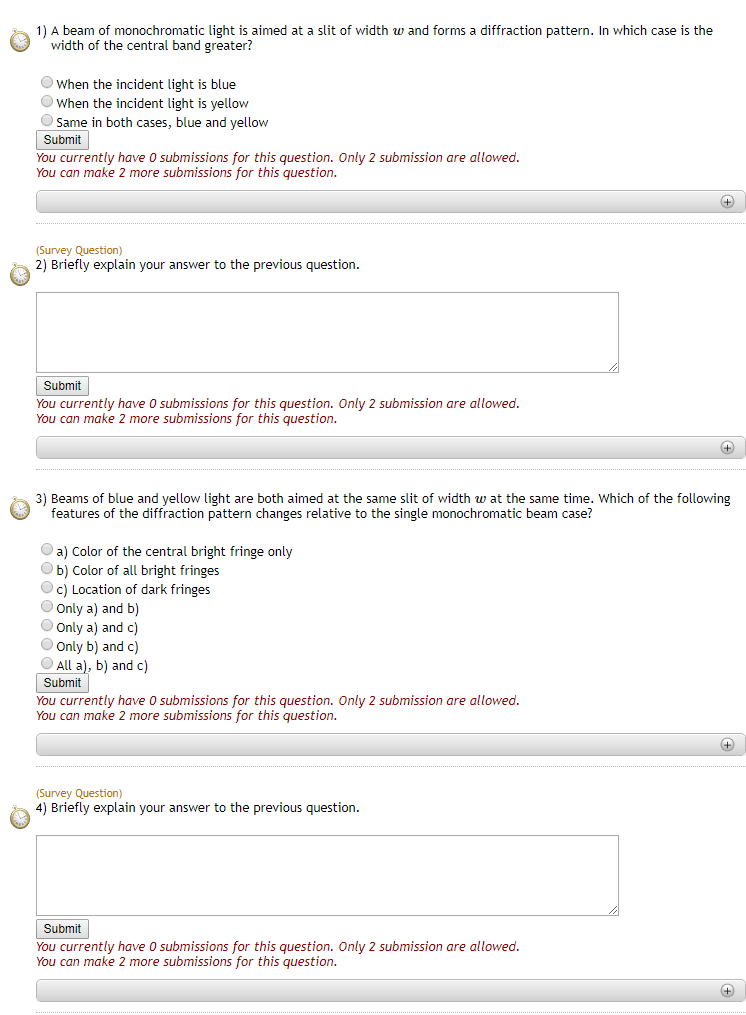Click the timer icon beside question 2
The image size is (746, 1015).
[20, 275]
